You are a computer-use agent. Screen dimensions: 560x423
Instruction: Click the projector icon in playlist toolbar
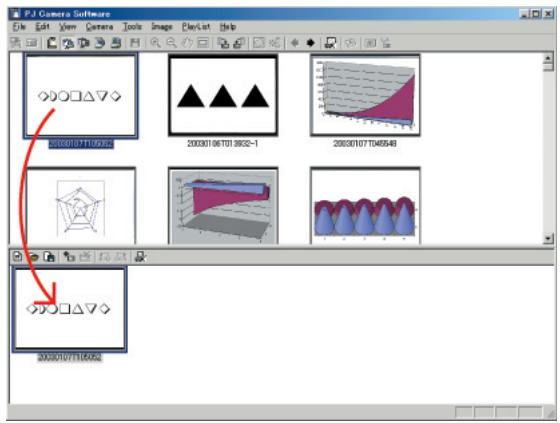140,257
